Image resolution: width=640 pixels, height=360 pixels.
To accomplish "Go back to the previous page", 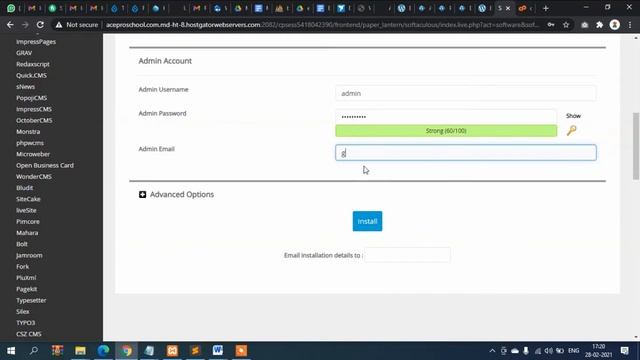I will 10,25.
